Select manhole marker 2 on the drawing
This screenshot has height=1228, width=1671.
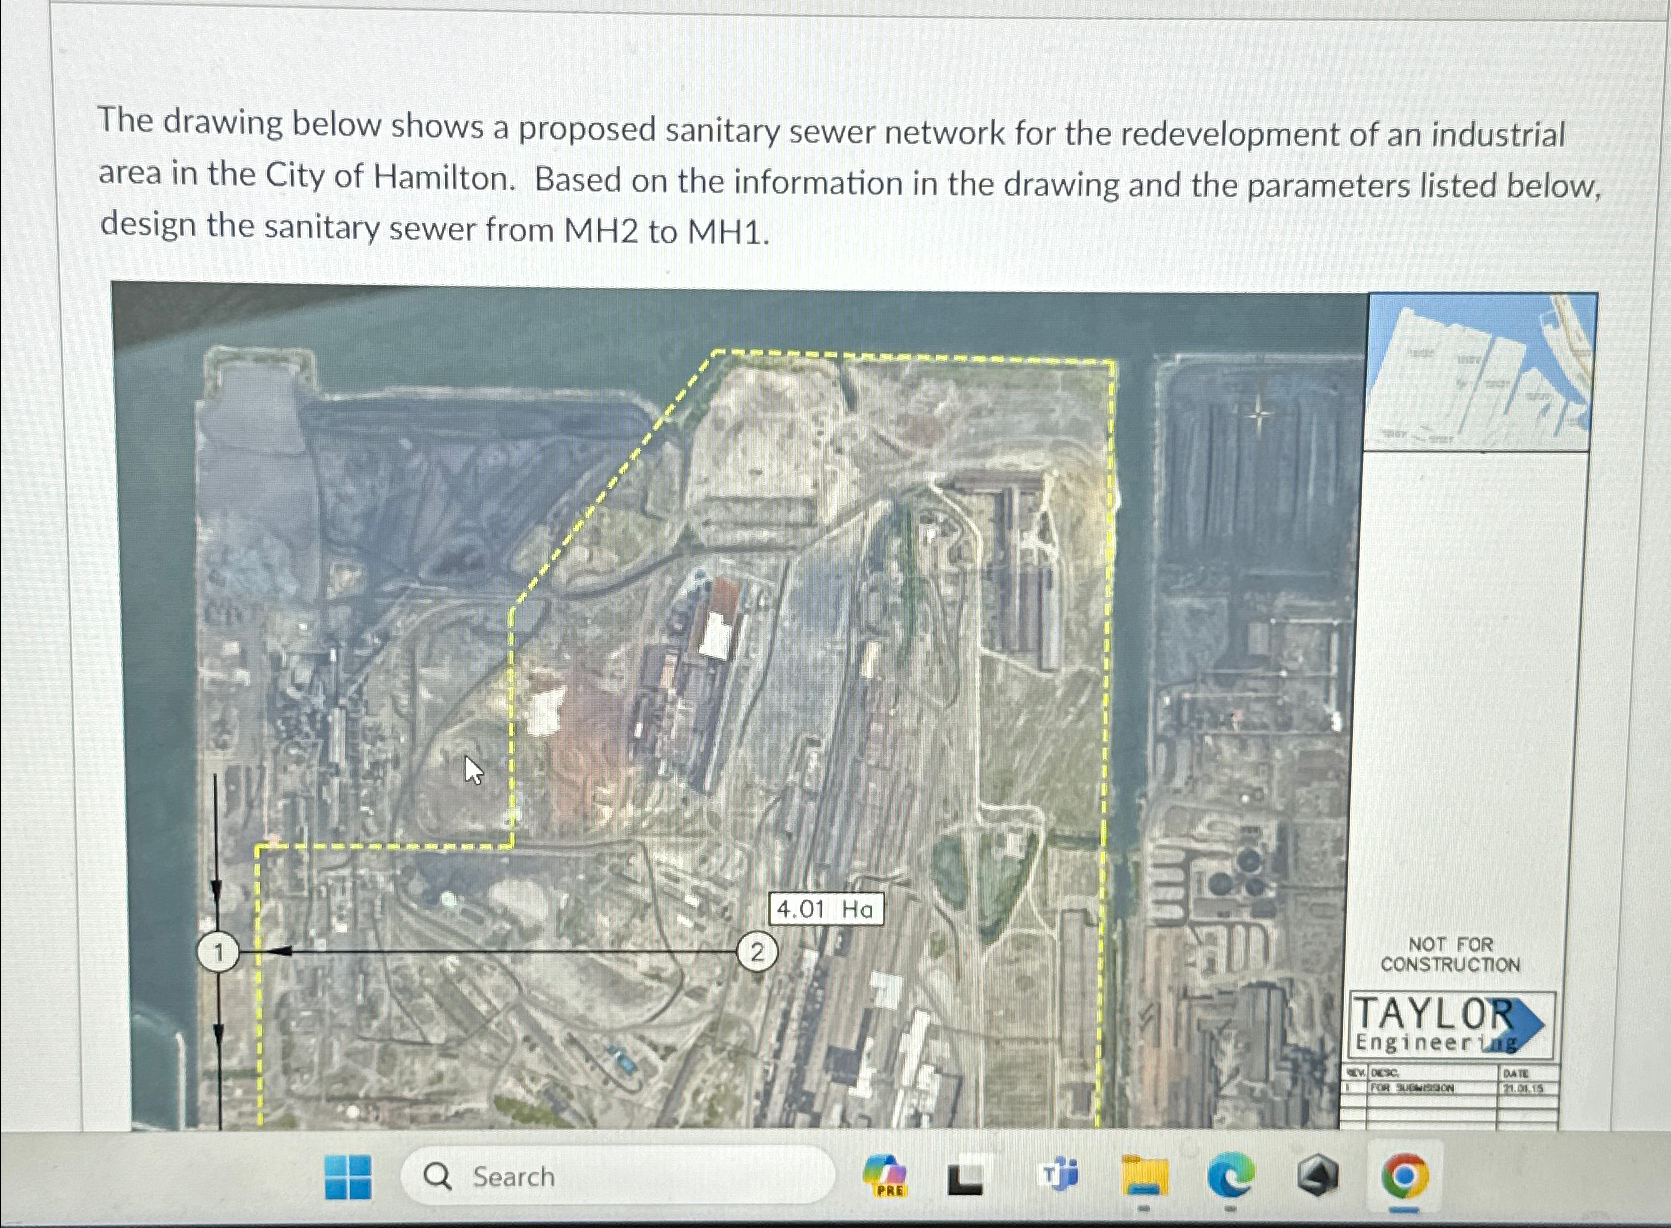point(758,953)
